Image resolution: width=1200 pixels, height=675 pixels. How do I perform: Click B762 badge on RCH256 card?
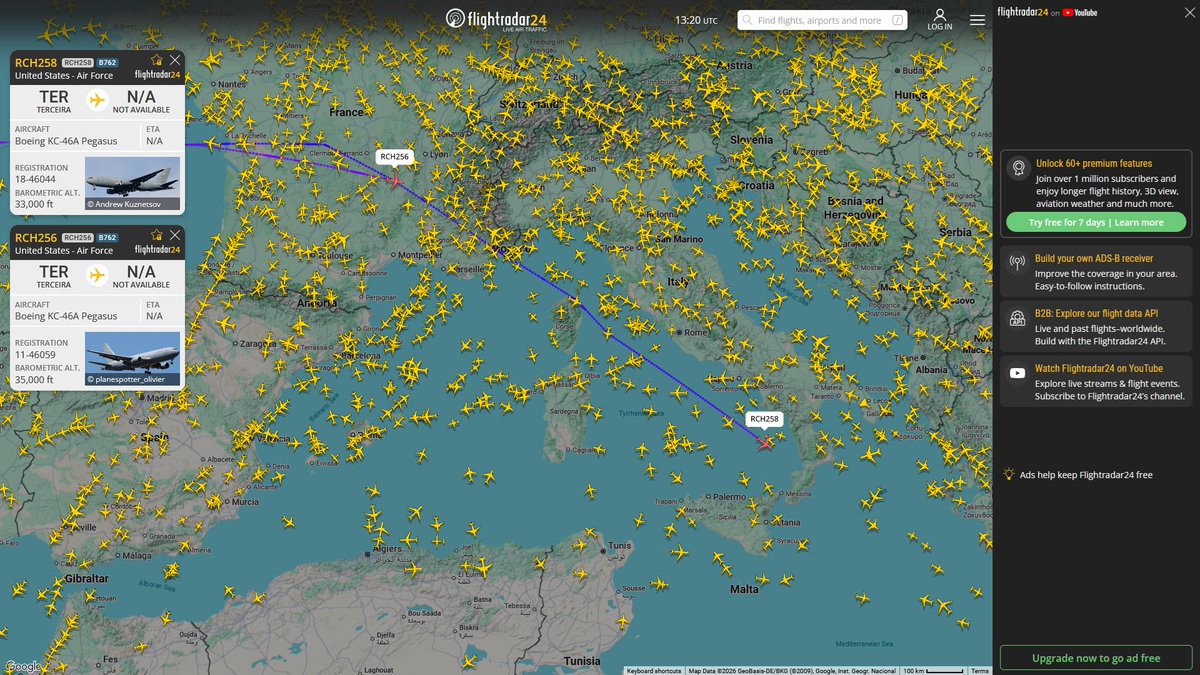tap(107, 238)
